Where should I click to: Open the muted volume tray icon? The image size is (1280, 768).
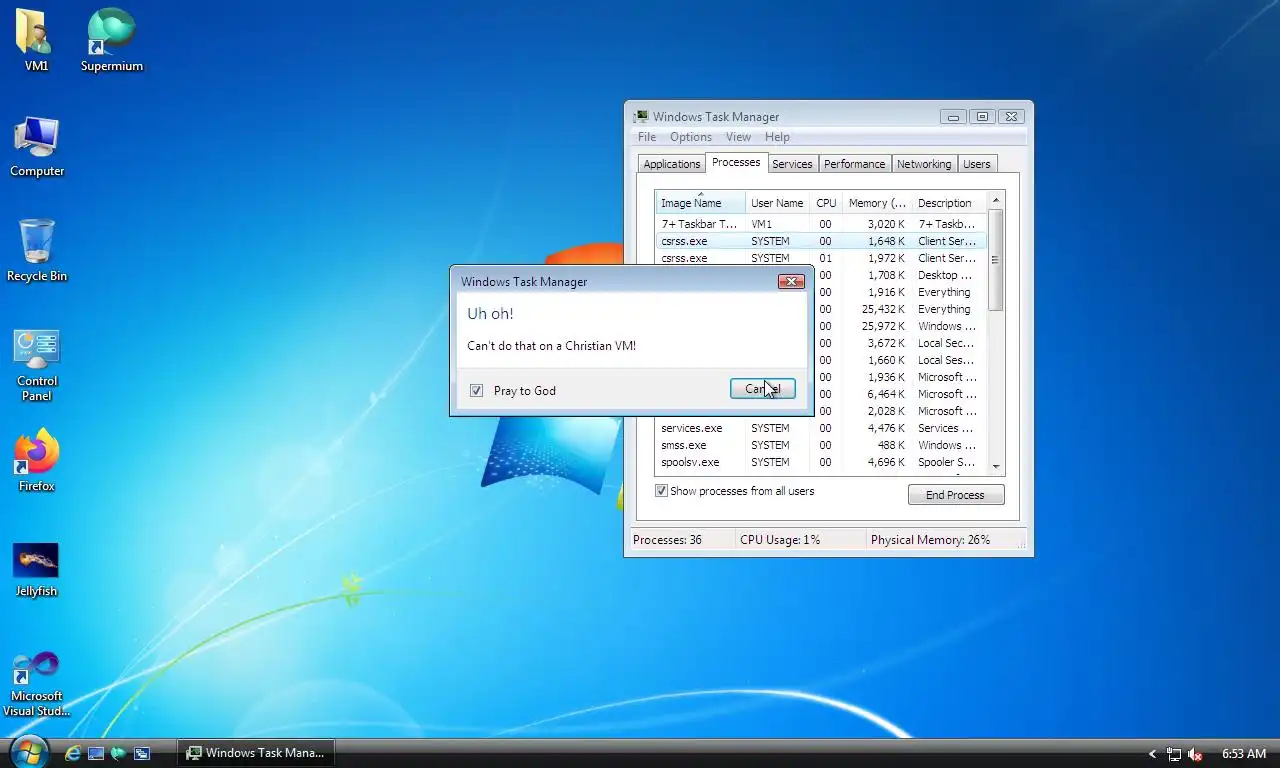coord(1195,754)
